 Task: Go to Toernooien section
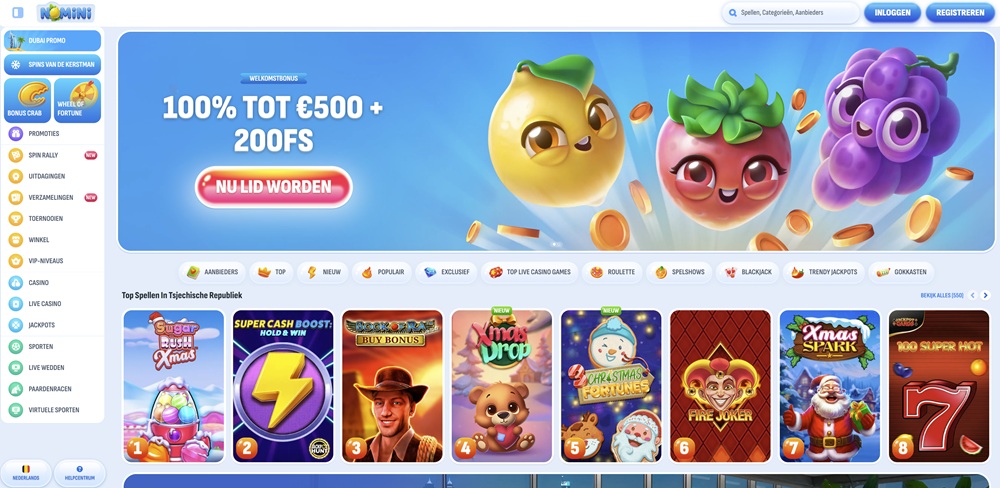(52, 219)
